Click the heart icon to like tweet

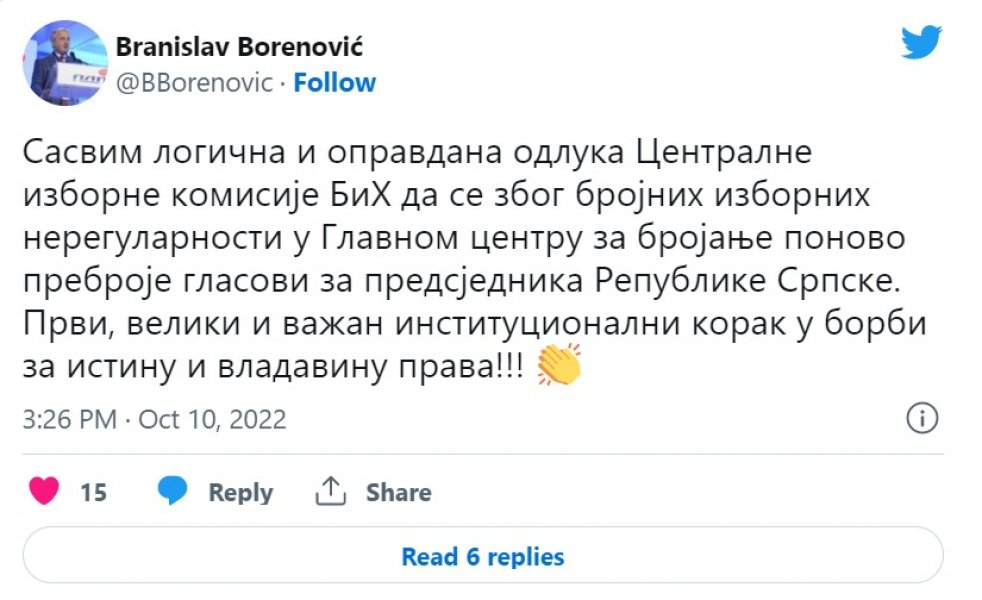pos(44,491)
